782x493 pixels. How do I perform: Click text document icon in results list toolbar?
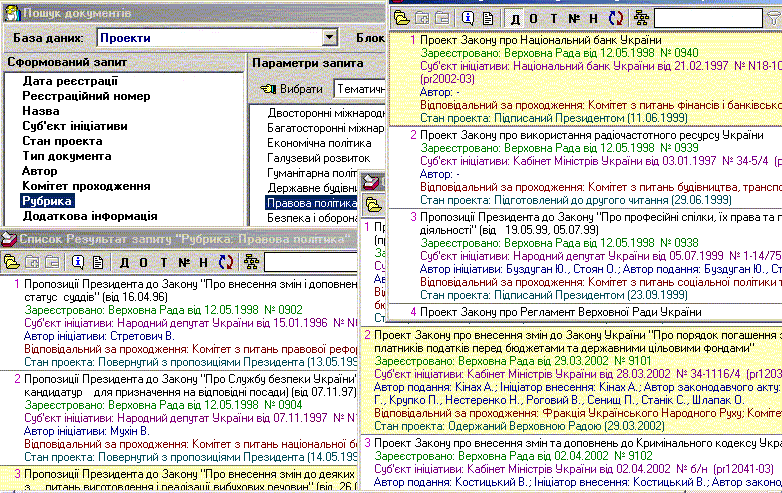click(x=98, y=262)
